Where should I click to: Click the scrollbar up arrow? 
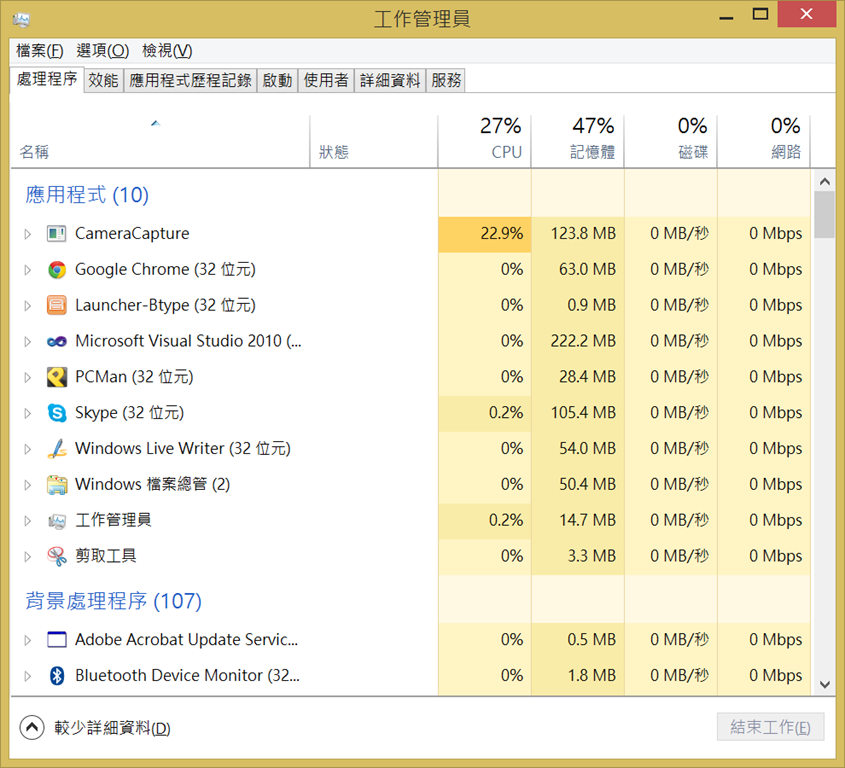[x=825, y=182]
